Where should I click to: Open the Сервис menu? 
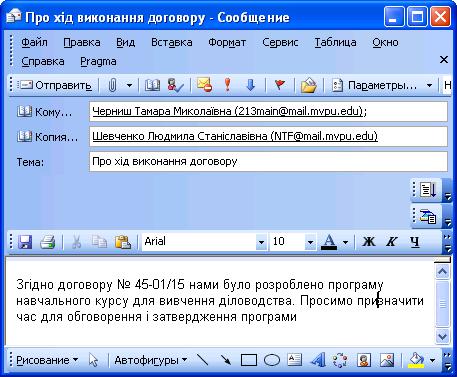coord(280,42)
